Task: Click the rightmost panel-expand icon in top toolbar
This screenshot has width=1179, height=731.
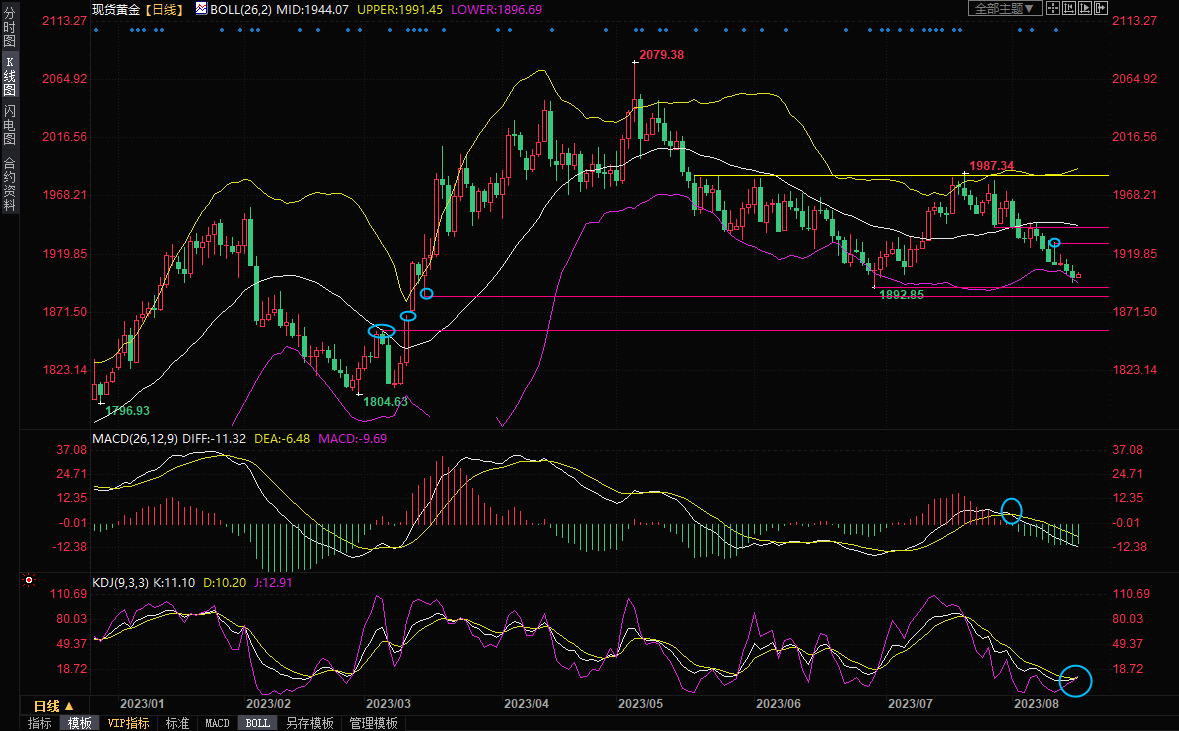Action: [x=1101, y=8]
